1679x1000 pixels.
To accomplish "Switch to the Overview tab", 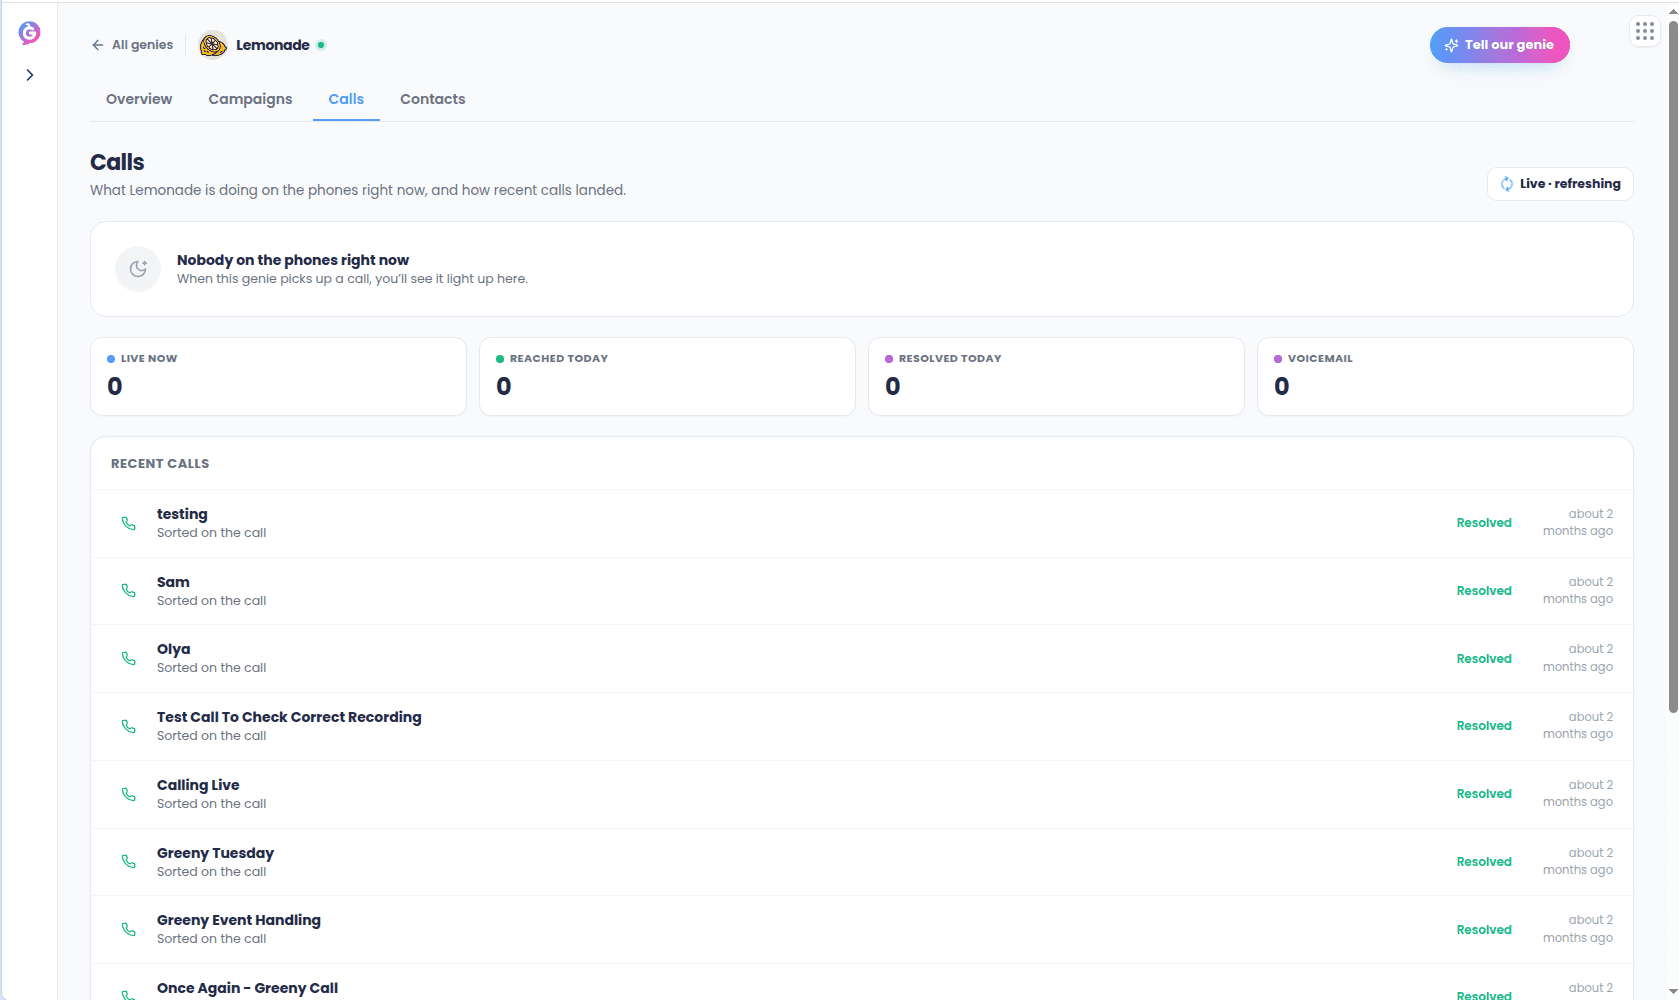I will pos(139,99).
